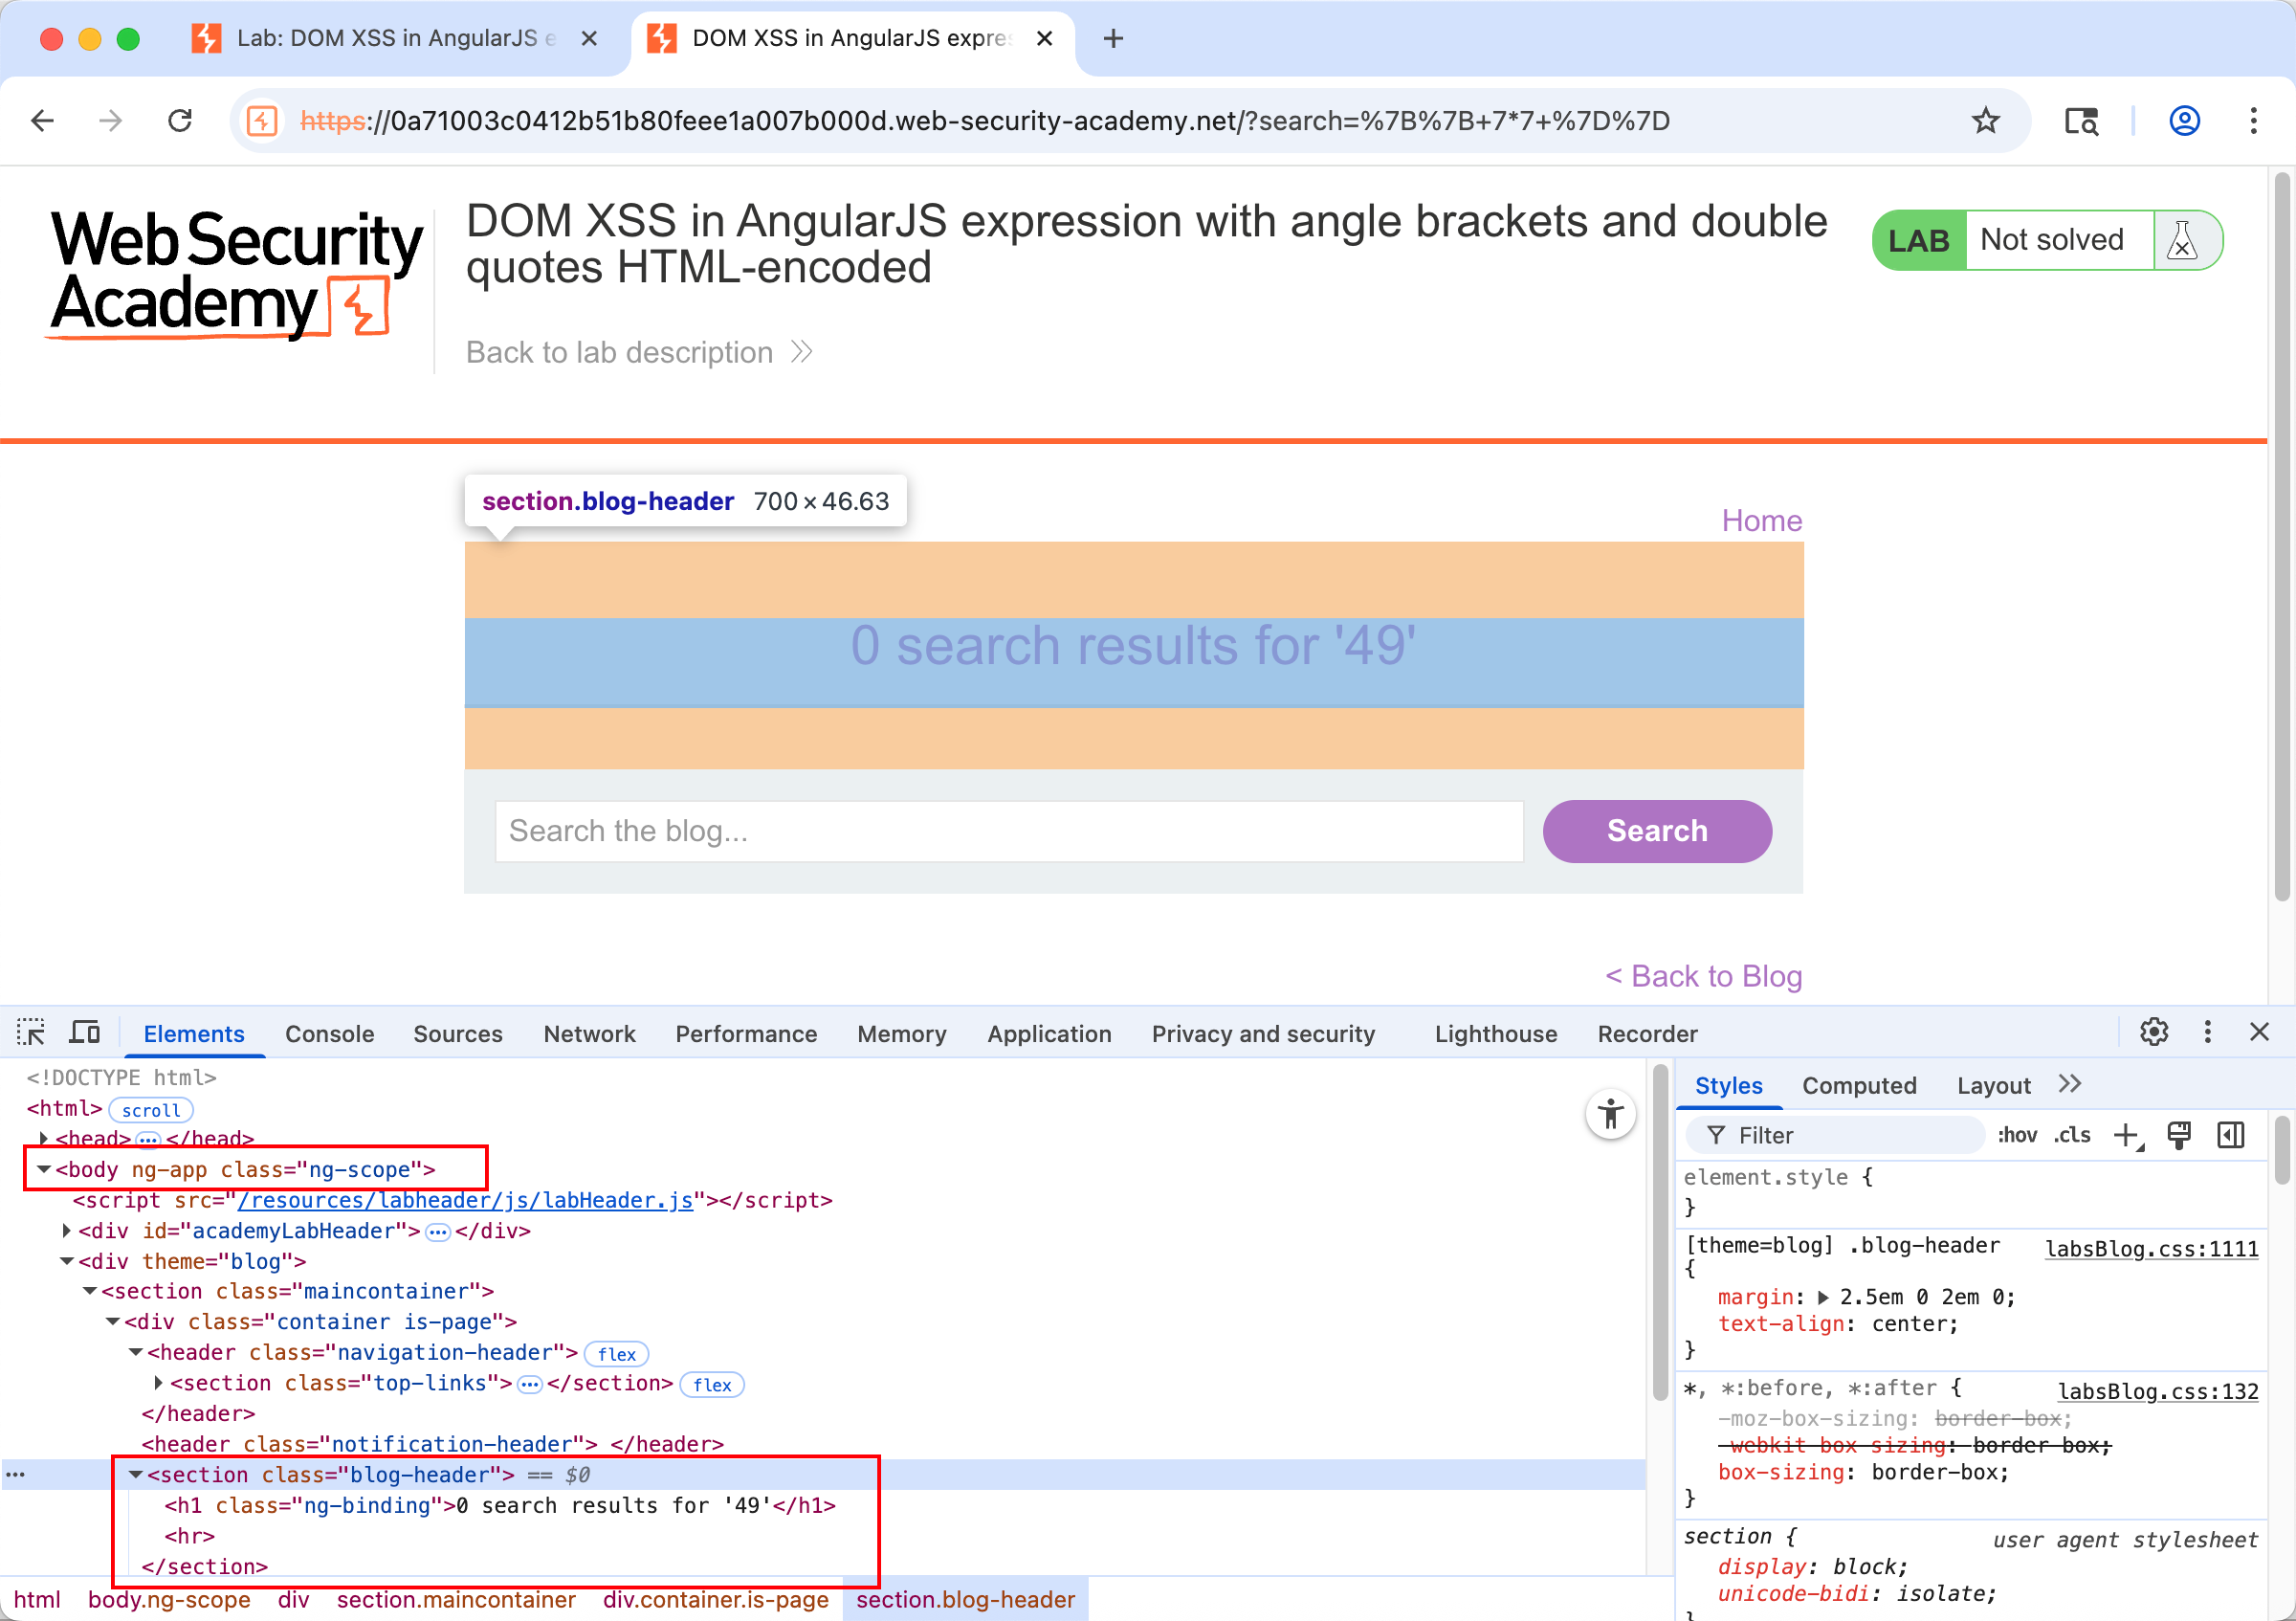The height and width of the screenshot is (1621, 2296).
Task: Collapse the body ng-app node
Action: (43, 1169)
